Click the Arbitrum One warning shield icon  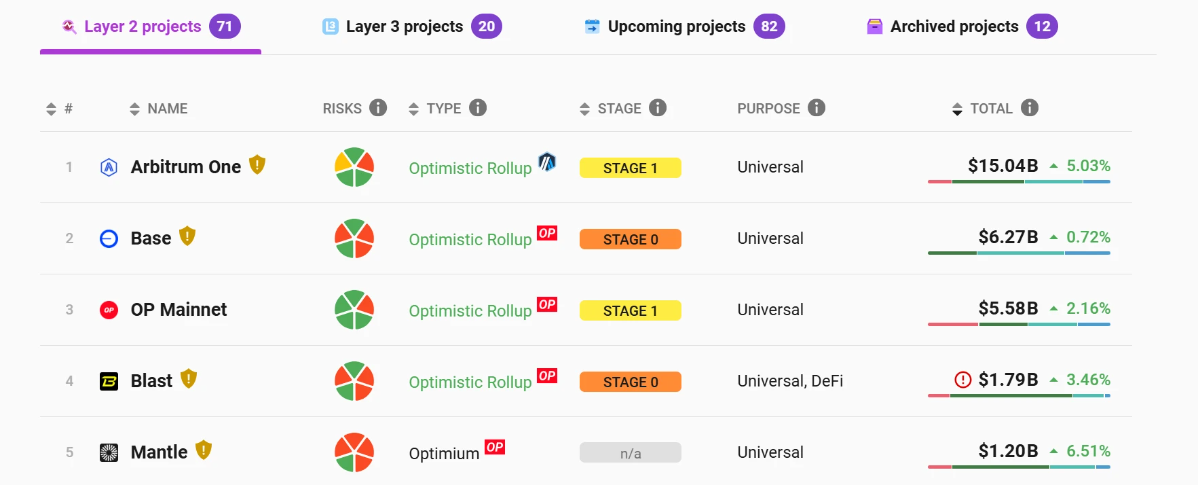[x=258, y=165]
